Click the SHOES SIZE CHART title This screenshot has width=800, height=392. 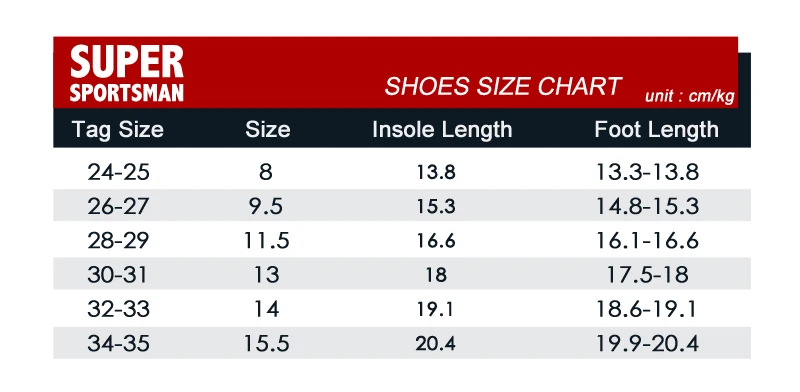tap(503, 86)
